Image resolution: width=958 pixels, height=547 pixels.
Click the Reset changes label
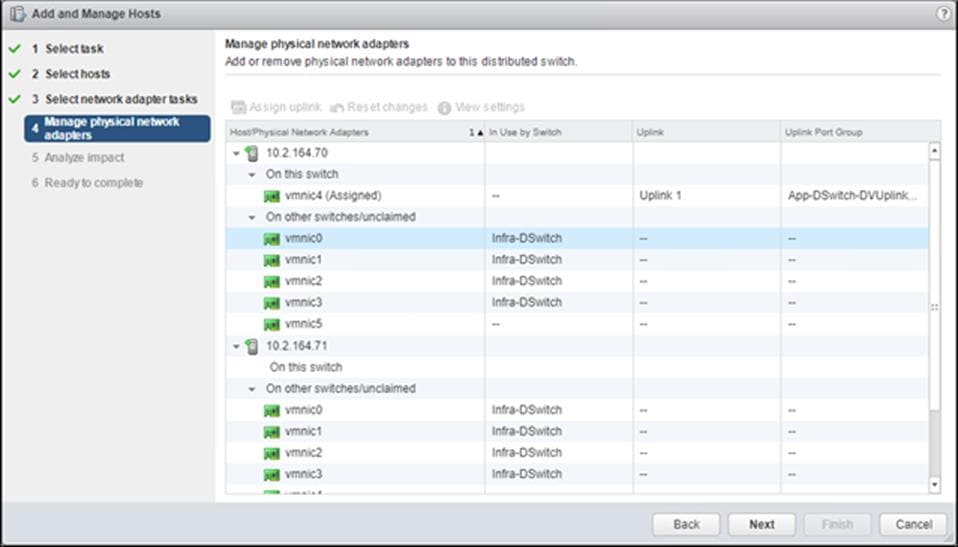[x=387, y=108]
